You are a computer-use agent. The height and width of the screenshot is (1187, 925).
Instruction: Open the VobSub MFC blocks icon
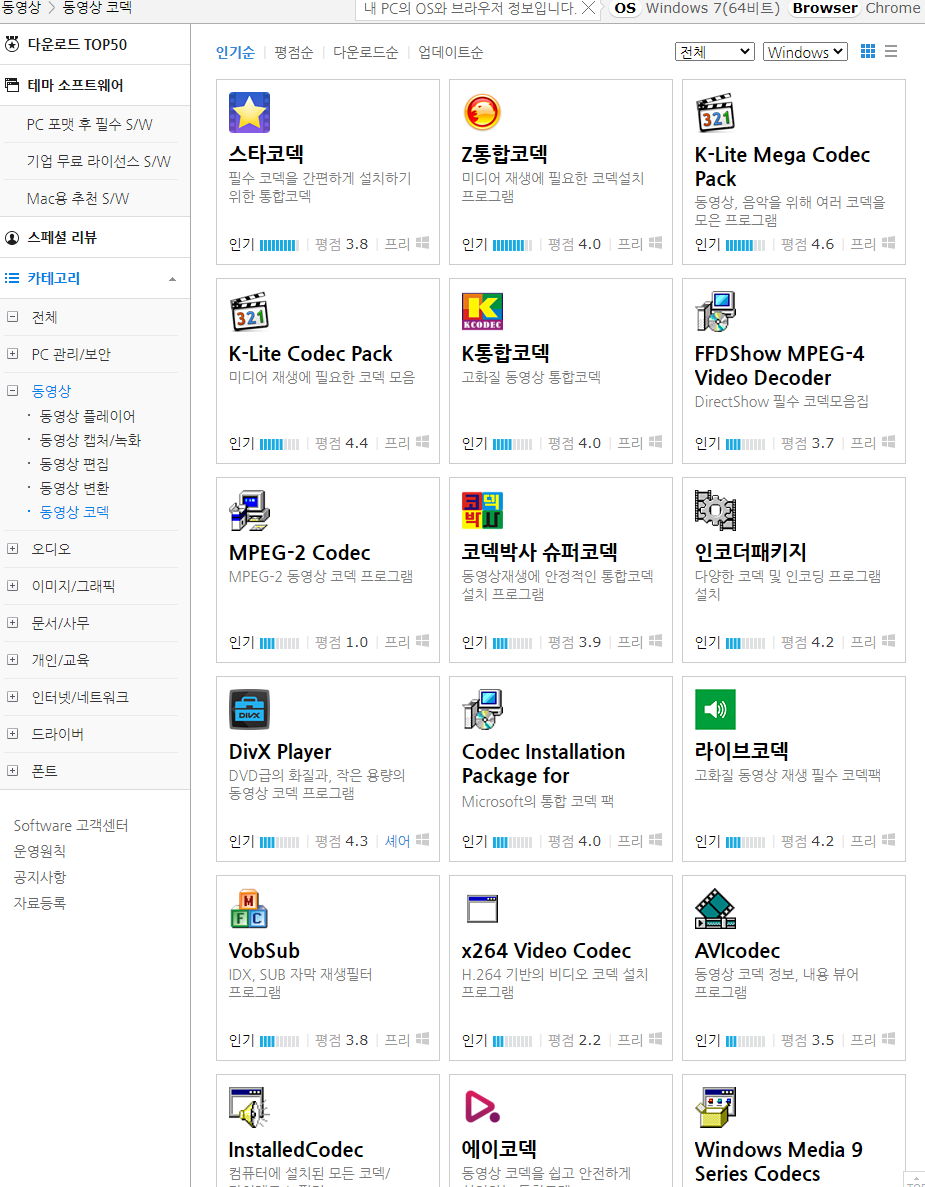tap(249, 908)
